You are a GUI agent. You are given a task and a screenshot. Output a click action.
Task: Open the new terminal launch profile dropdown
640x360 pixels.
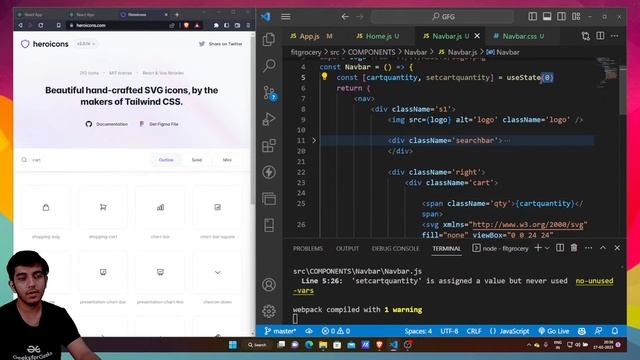click(547, 248)
